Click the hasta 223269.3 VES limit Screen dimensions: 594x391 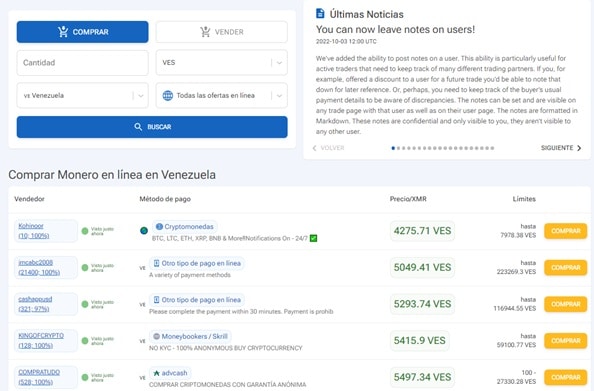[x=516, y=267]
